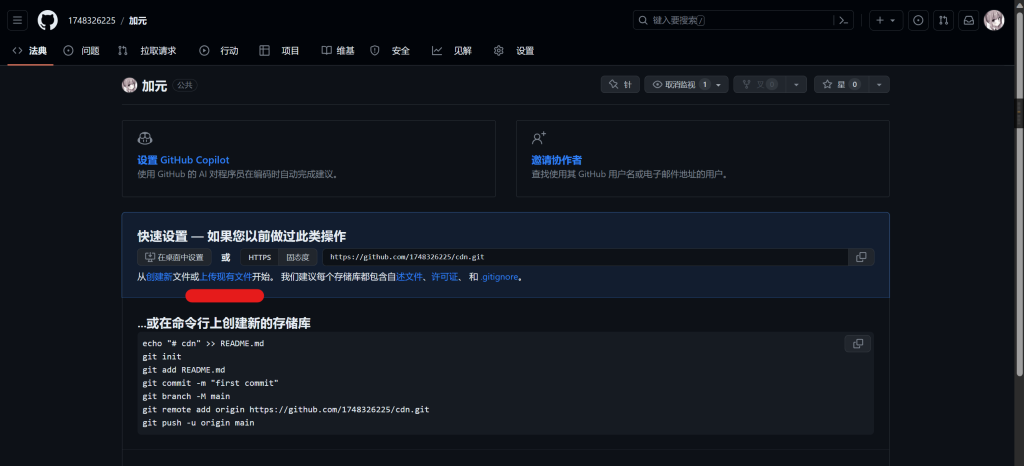Viewport: 1024px width, 466px height.
Task: Click the 加元 repository breadcrumb
Action: [138, 21]
